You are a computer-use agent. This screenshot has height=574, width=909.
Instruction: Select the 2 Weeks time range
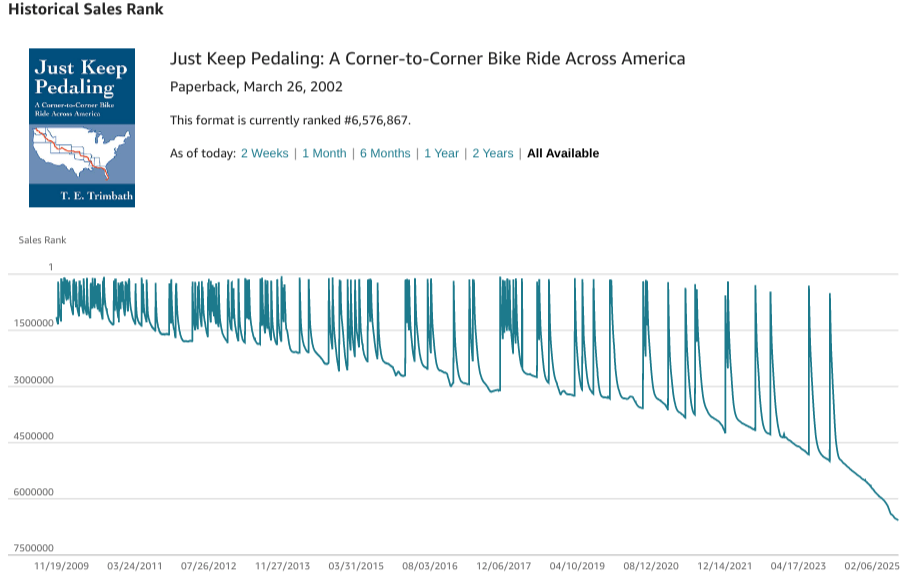tap(264, 153)
